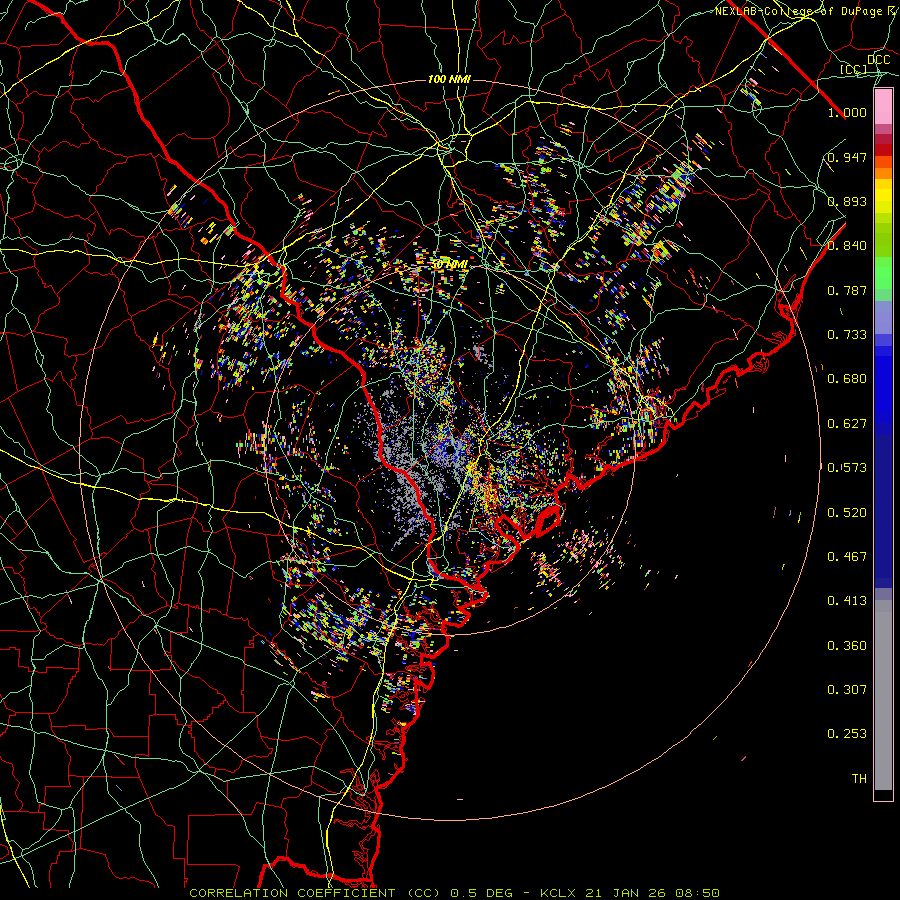Image resolution: width=900 pixels, height=900 pixels.
Task: Click the CORRELATION COEFFICIENT (CC) caption text
Action: click(315, 893)
